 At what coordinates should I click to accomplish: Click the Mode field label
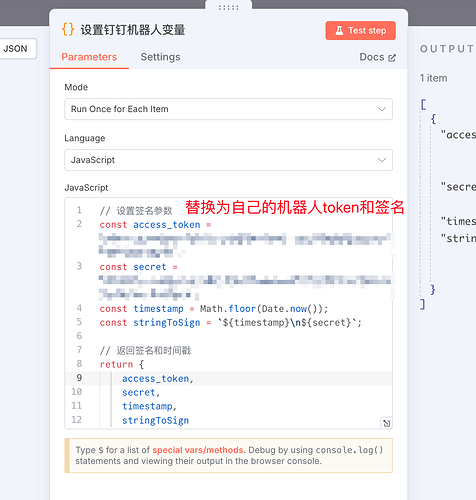[x=76, y=87]
